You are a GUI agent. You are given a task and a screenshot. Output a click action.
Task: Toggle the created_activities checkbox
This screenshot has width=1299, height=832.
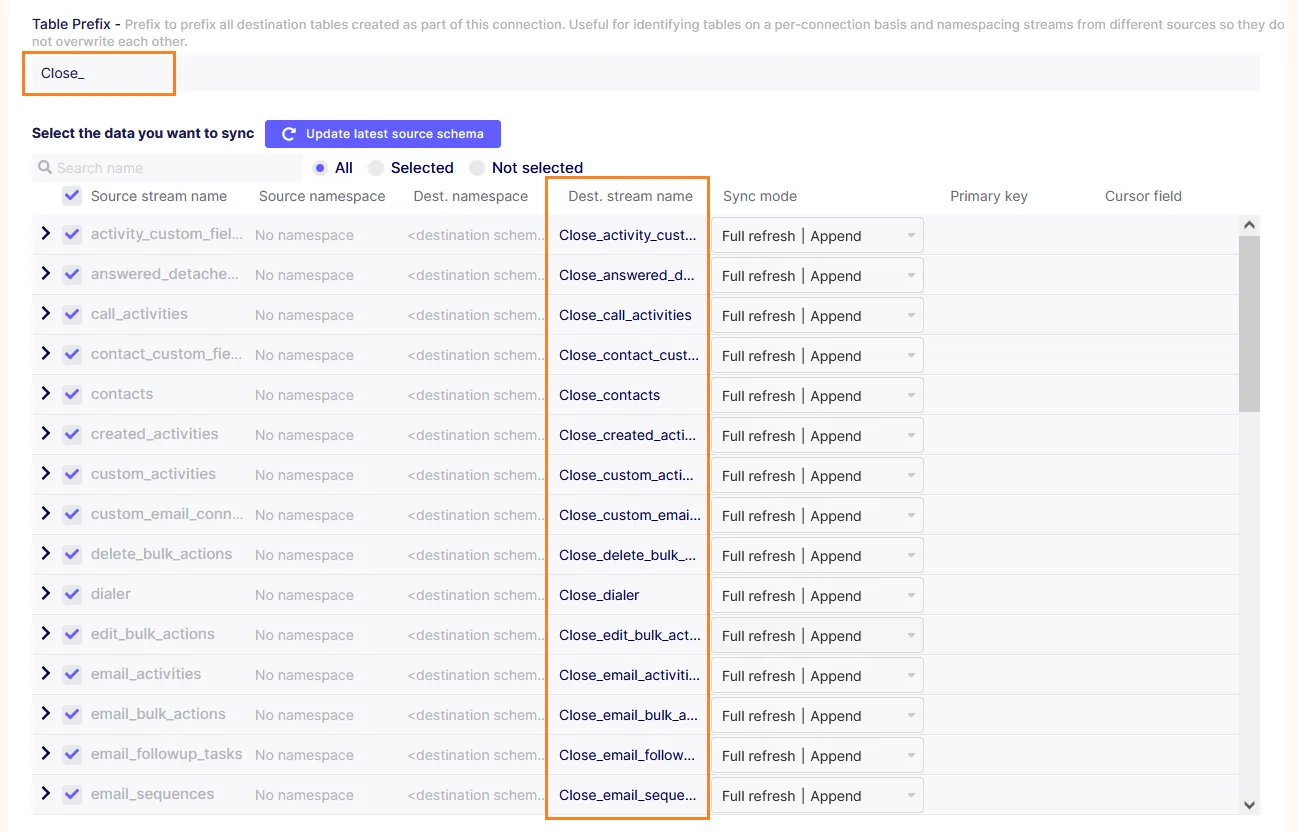point(72,434)
